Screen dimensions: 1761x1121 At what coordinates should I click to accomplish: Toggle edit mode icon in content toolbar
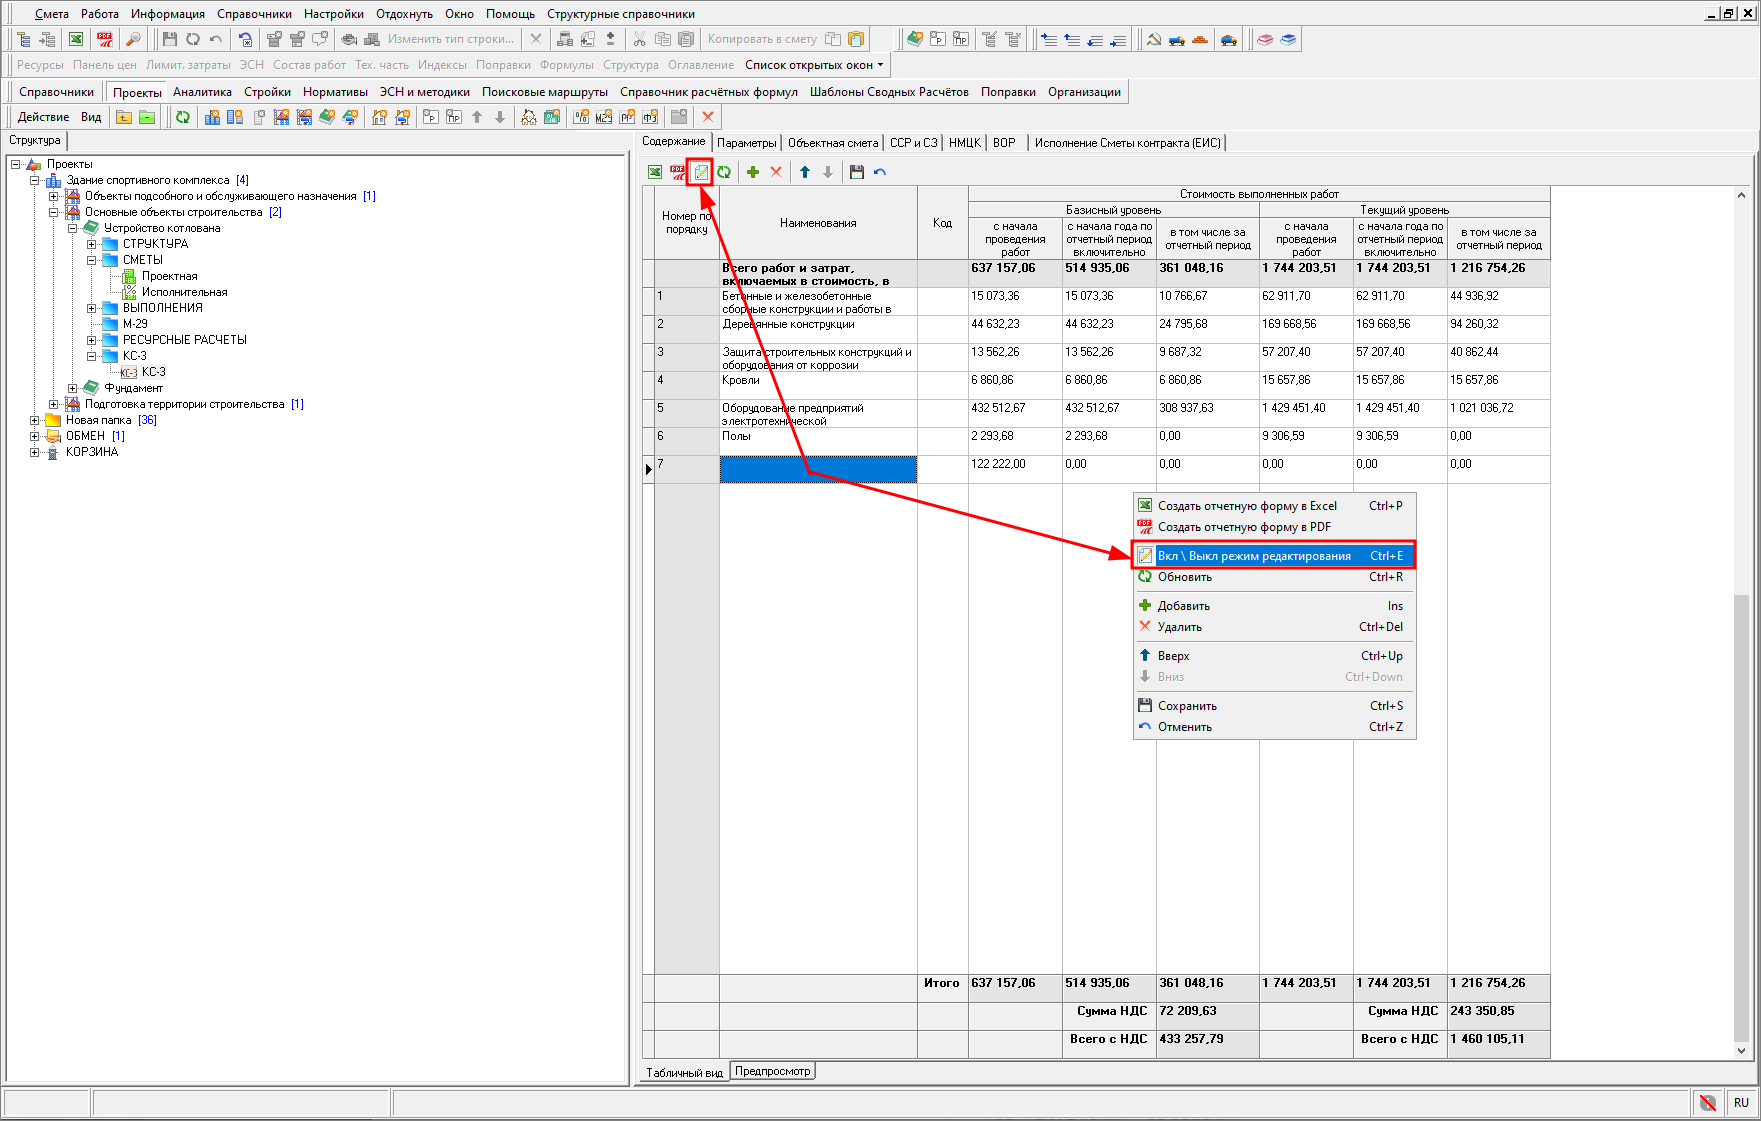[701, 172]
